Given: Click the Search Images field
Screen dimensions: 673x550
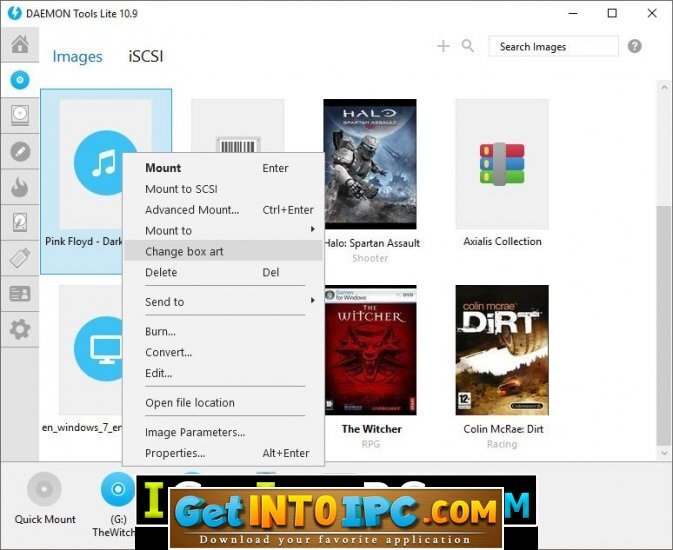Looking at the screenshot, I should point(553,46).
